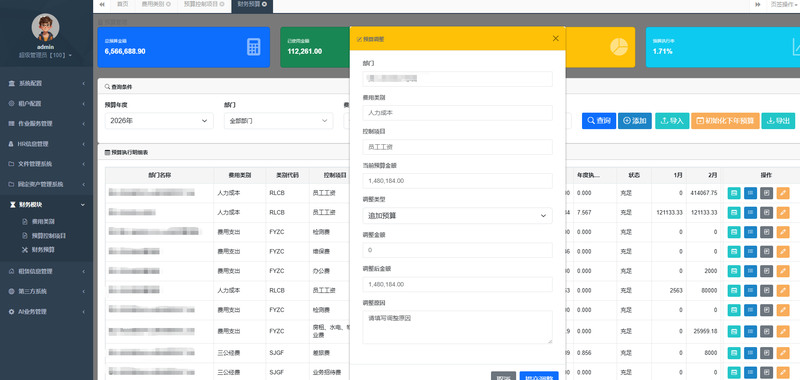Click gray document icon in row with 2563
The width and height of the screenshot is (800, 380).
click(x=766, y=290)
